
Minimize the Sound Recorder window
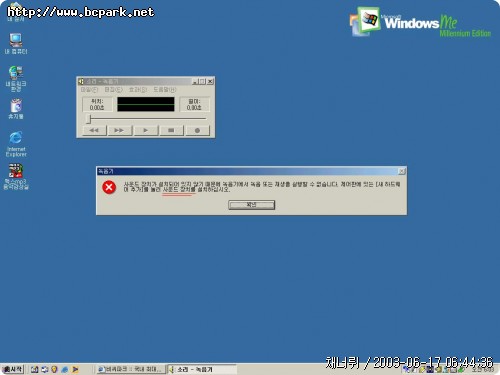pos(195,81)
